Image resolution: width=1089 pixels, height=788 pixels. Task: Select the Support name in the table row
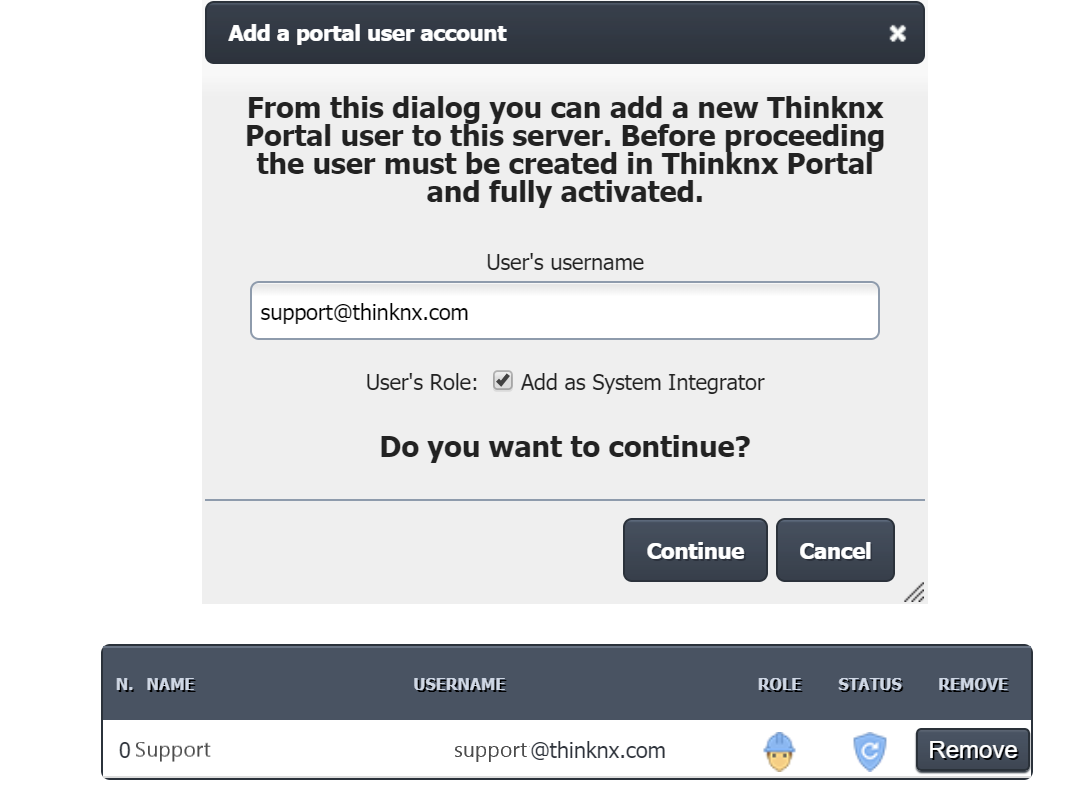tap(172, 750)
